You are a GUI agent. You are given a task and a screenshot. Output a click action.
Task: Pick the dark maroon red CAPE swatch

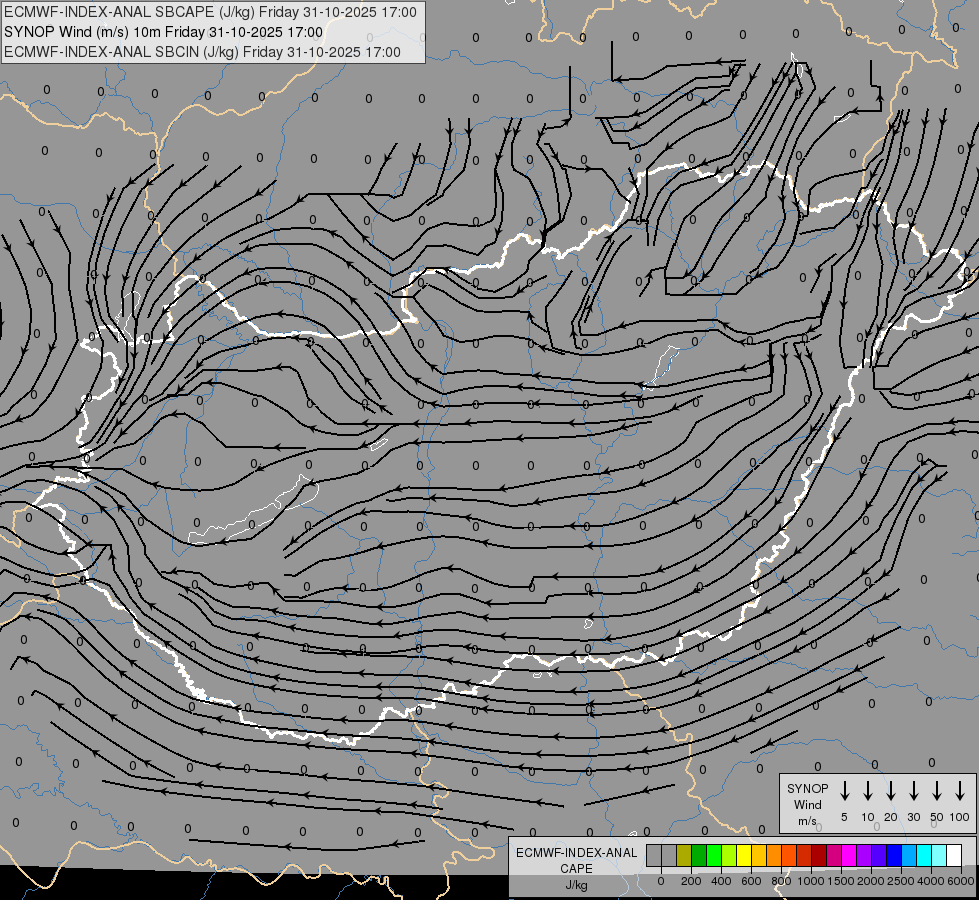pyautogui.click(x=819, y=856)
